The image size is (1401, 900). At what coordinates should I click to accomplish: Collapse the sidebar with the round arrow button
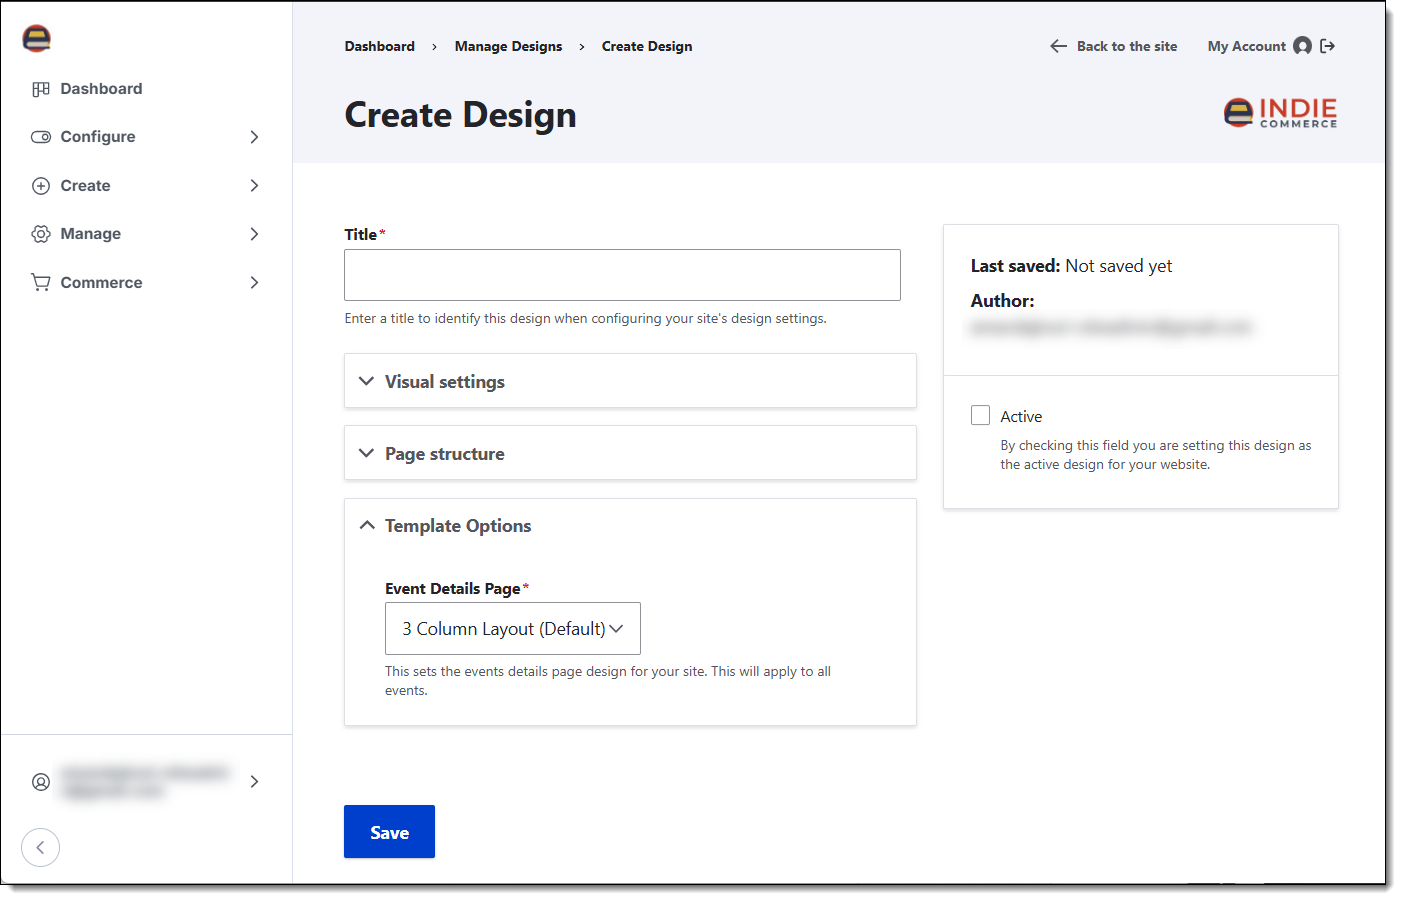click(40, 847)
